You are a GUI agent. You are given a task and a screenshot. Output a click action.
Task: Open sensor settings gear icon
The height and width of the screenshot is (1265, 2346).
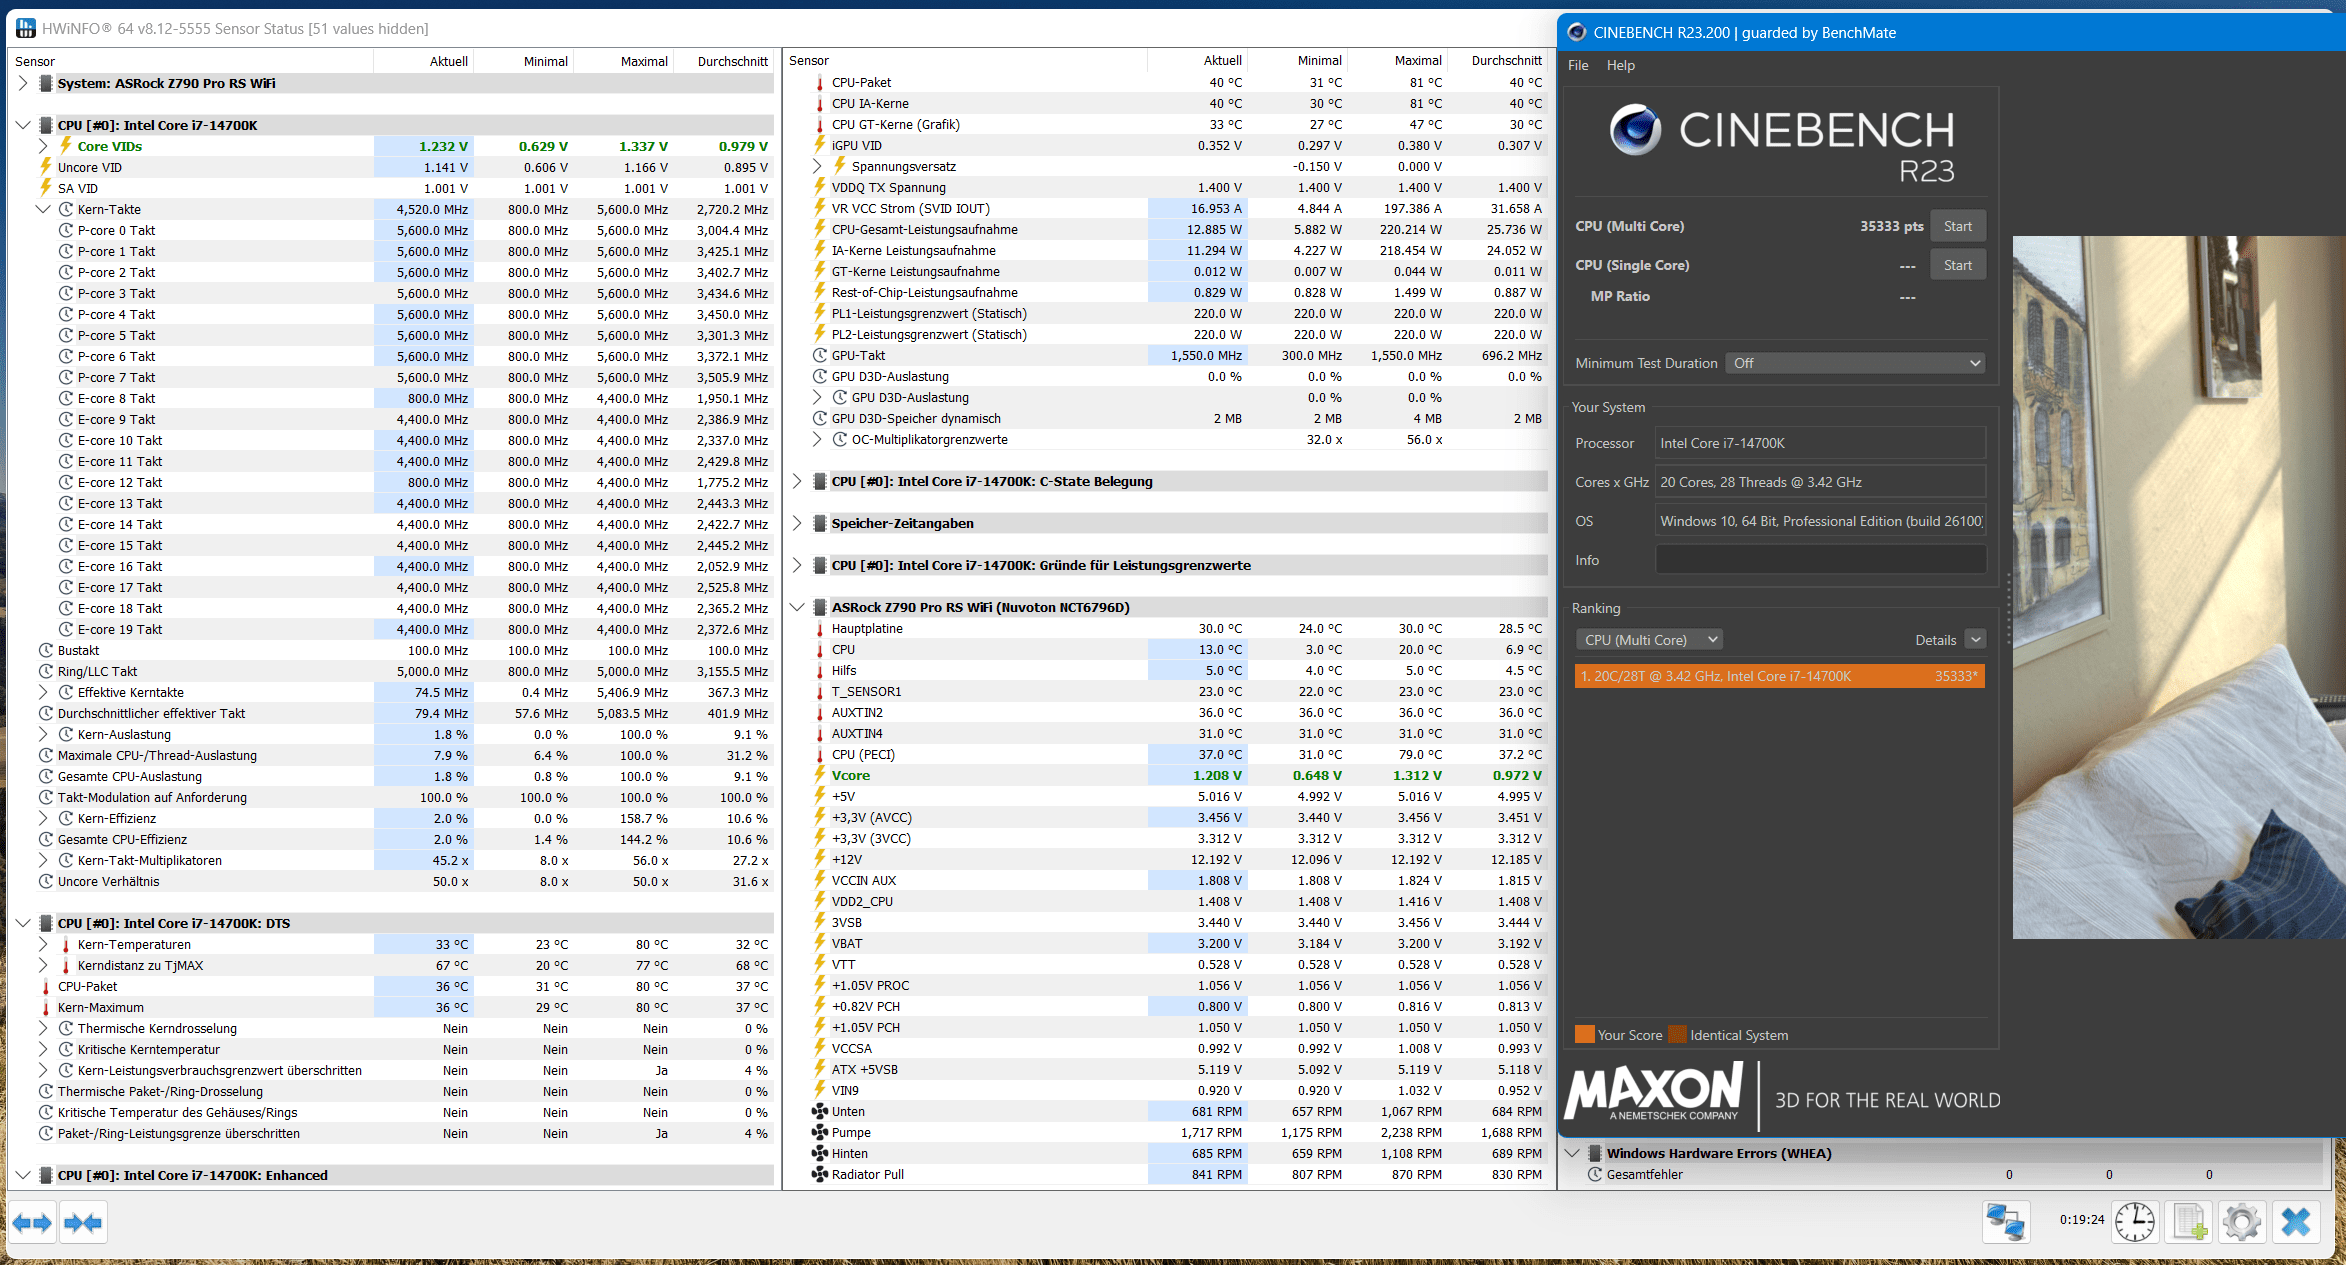2242,1221
